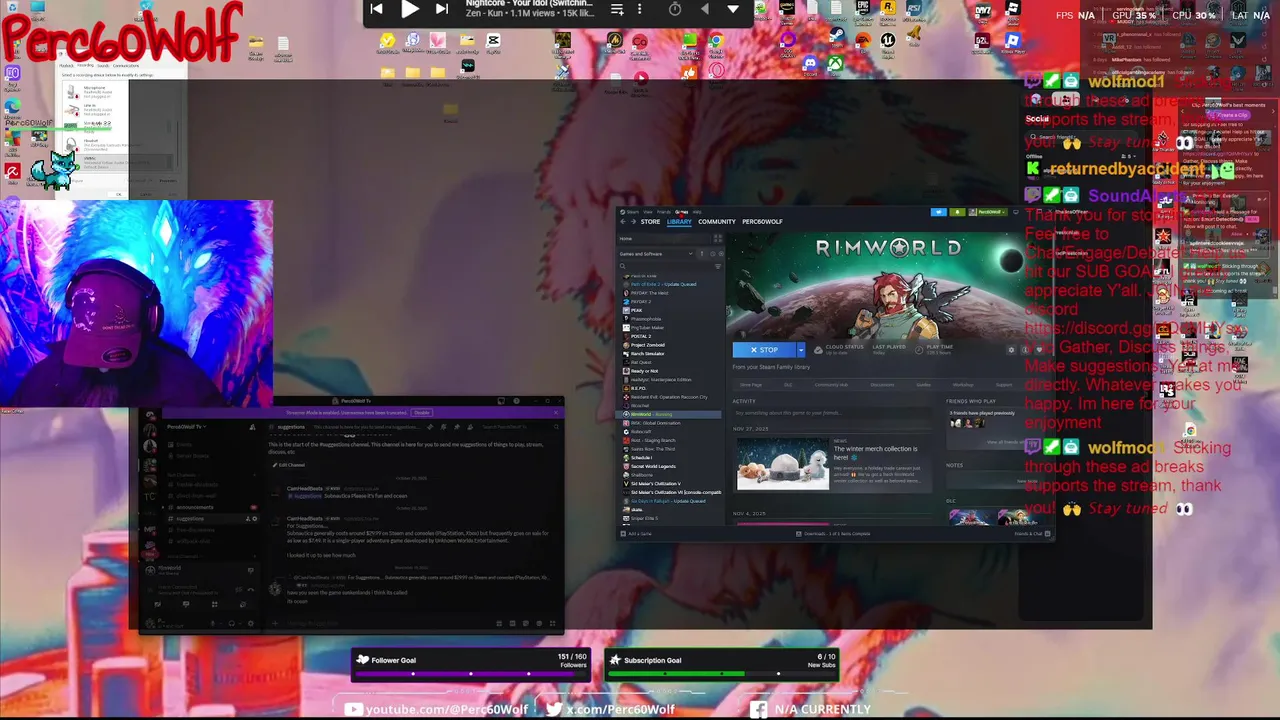Stop the running RimWorld game in Steam
The width and height of the screenshot is (1280, 720).
tap(764, 350)
